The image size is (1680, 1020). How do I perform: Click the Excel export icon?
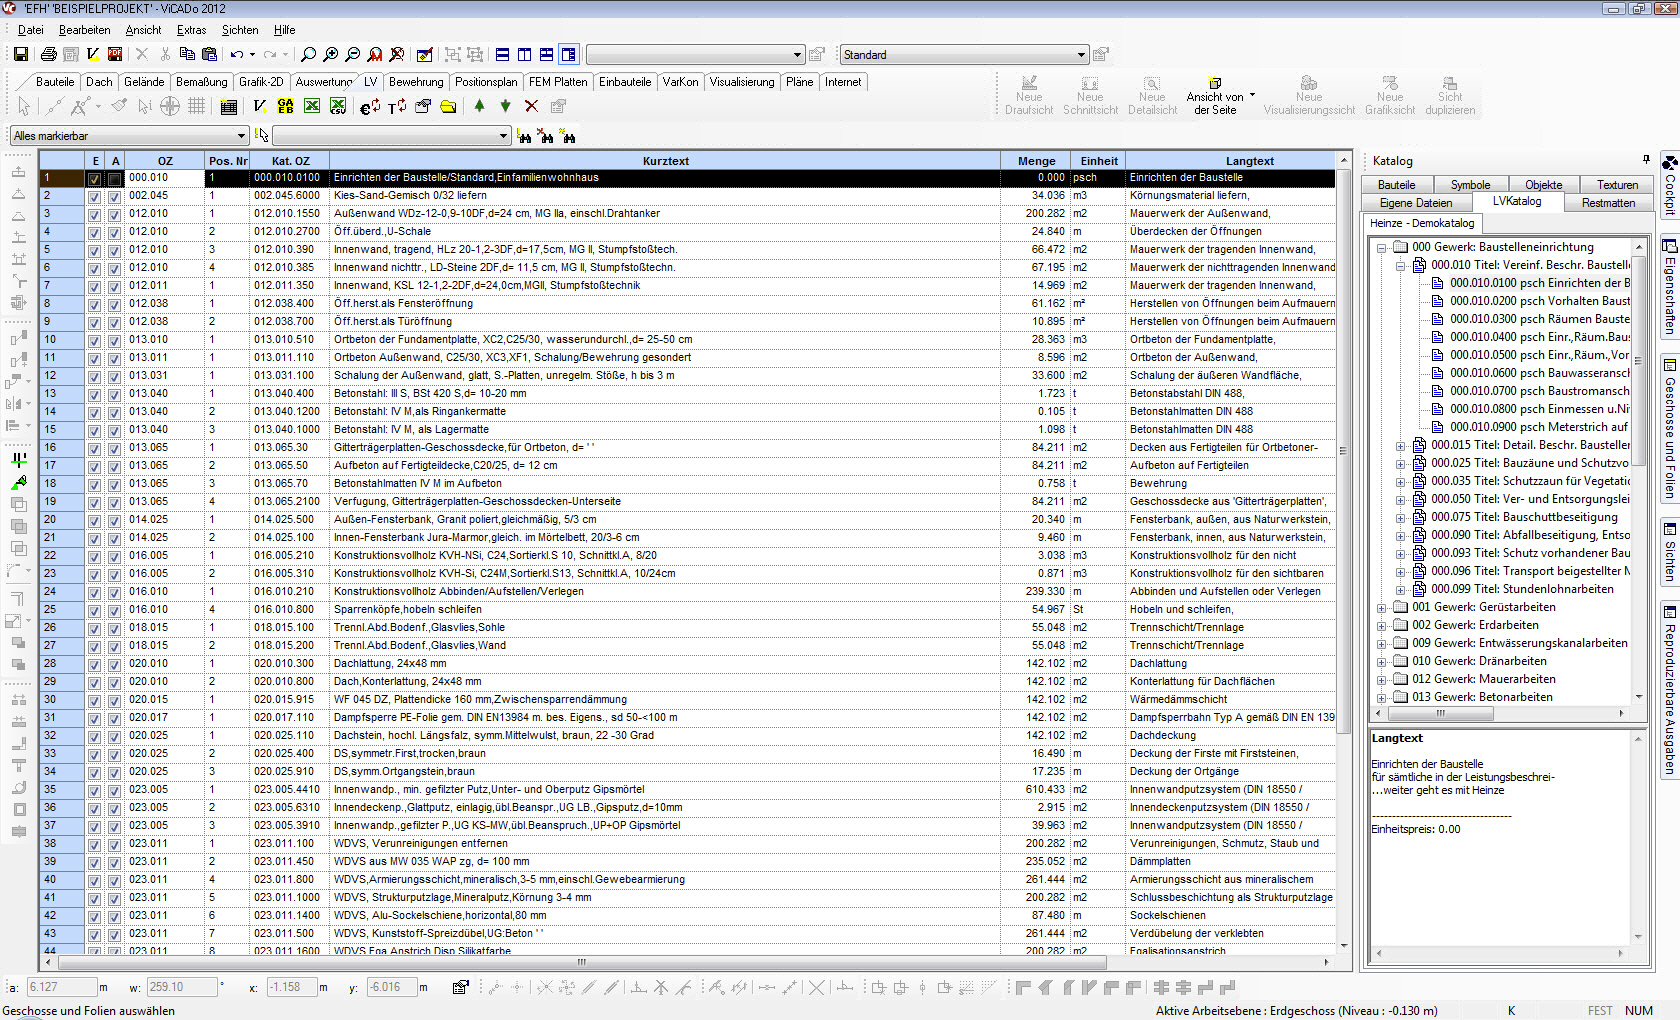click(312, 106)
